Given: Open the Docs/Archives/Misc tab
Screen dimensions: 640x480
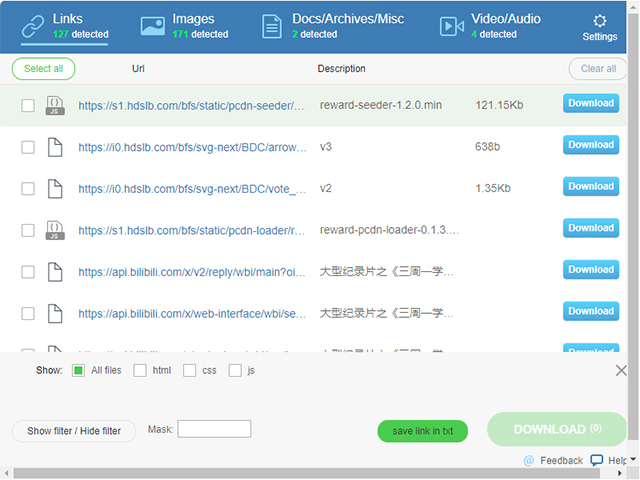Looking at the screenshot, I should (x=333, y=26).
